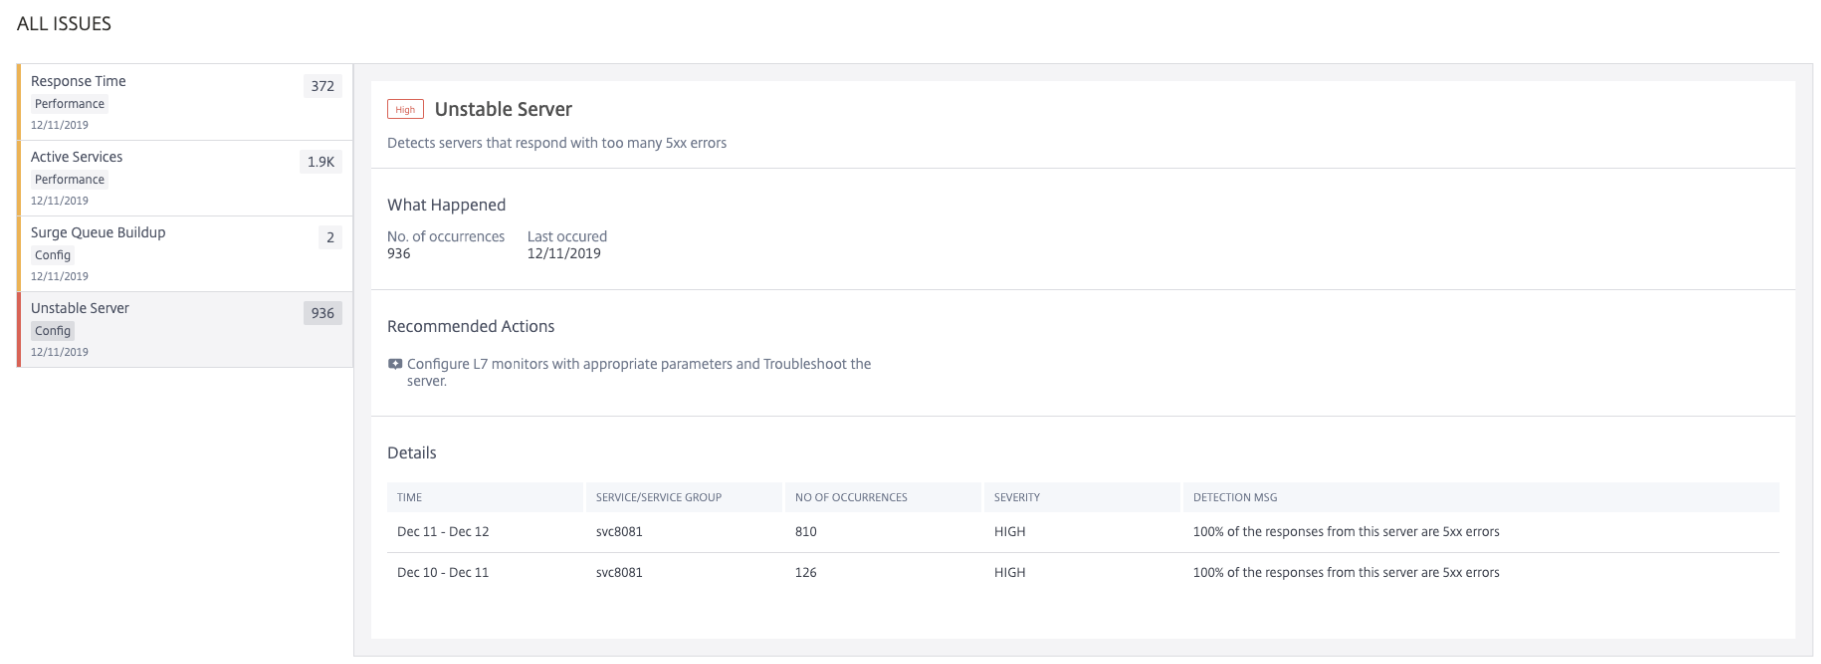Click HIGH severity in the Dec 11 - Dec 12 row

tap(1010, 532)
